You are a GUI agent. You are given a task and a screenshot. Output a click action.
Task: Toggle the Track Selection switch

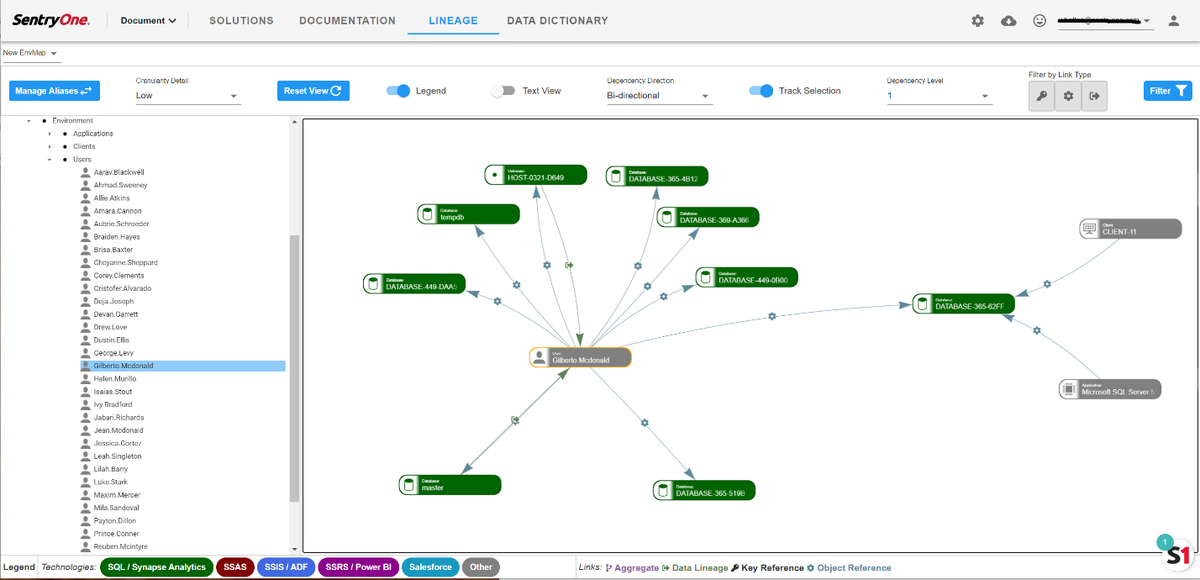coord(761,91)
